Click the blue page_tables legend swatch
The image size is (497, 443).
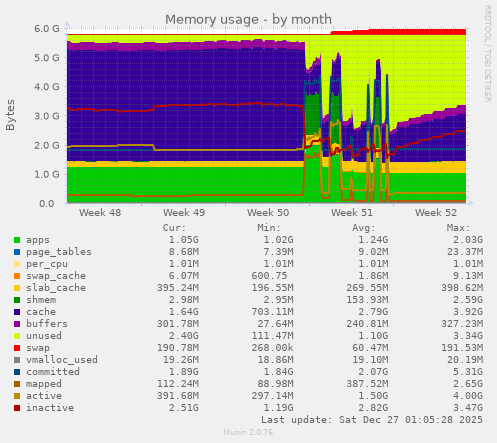[17, 252]
